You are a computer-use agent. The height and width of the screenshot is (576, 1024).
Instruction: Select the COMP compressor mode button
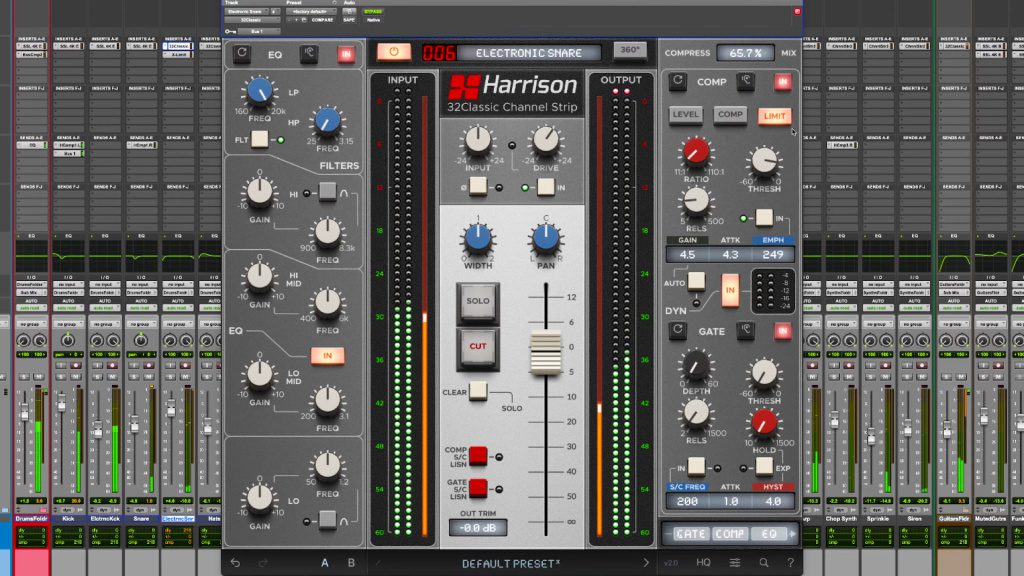point(730,115)
